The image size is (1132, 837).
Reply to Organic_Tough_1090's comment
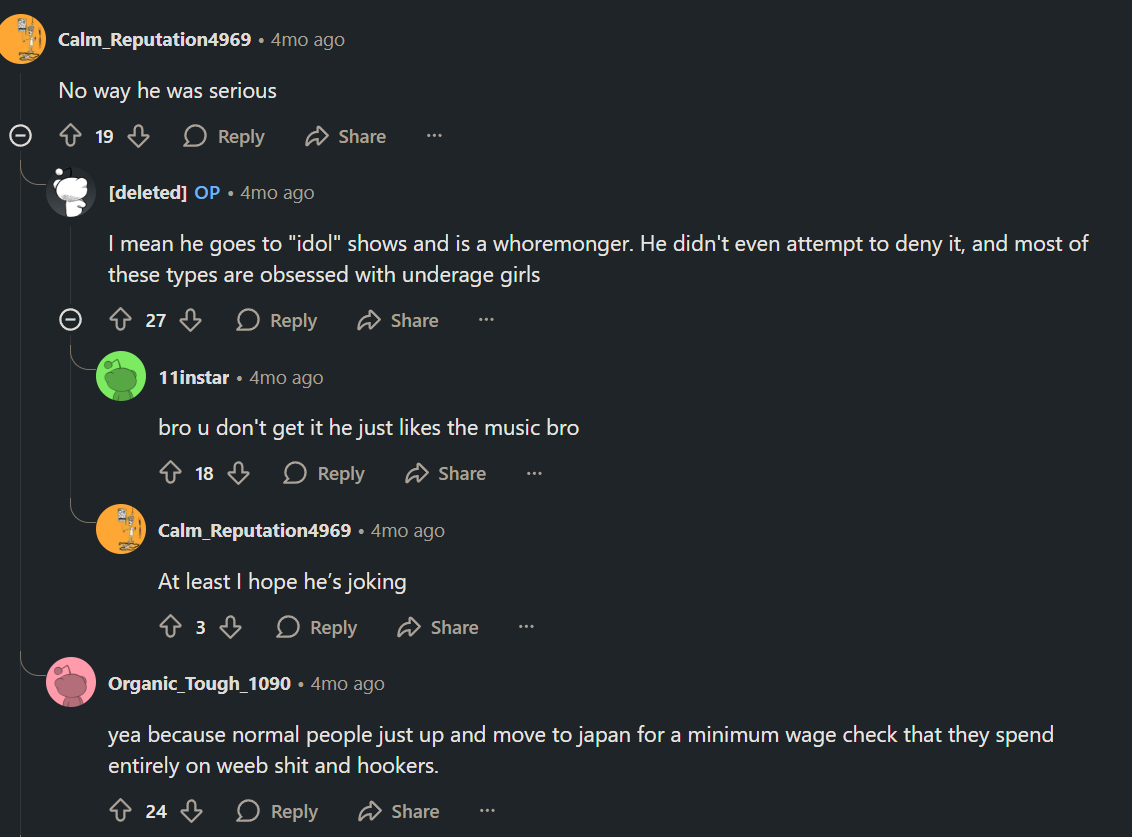click(277, 811)
